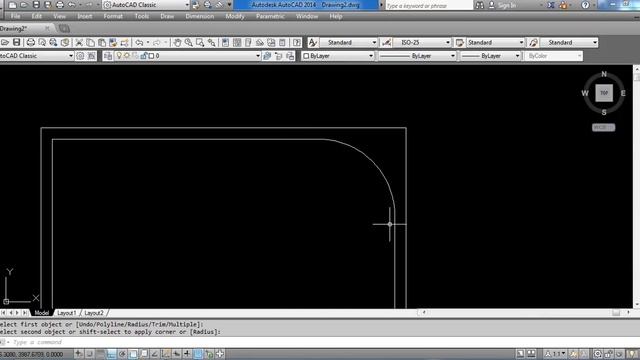Expand the ByLayer linetype dropdown

[453, 56]
